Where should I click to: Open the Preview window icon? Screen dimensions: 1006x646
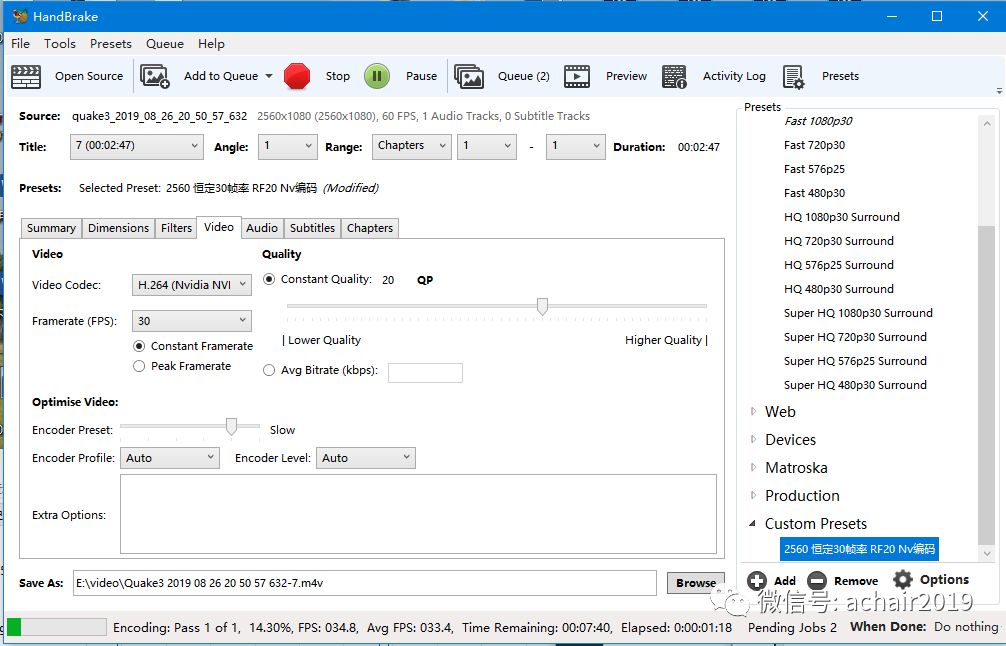point(578,76)
